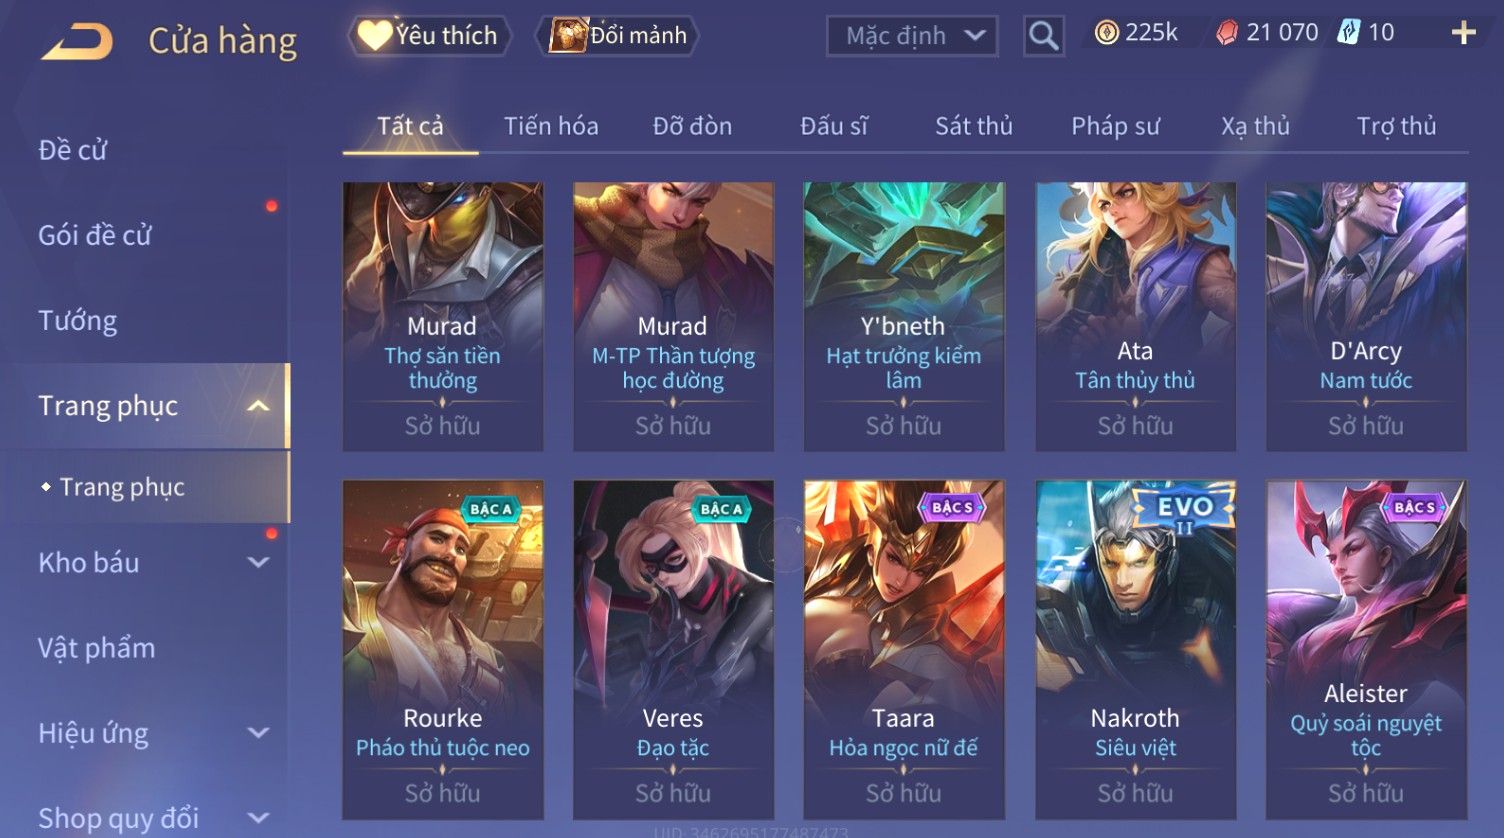1504x838 pixels.
Task: Tap the red gem currency icon
Action: [x=1227, y=33]
